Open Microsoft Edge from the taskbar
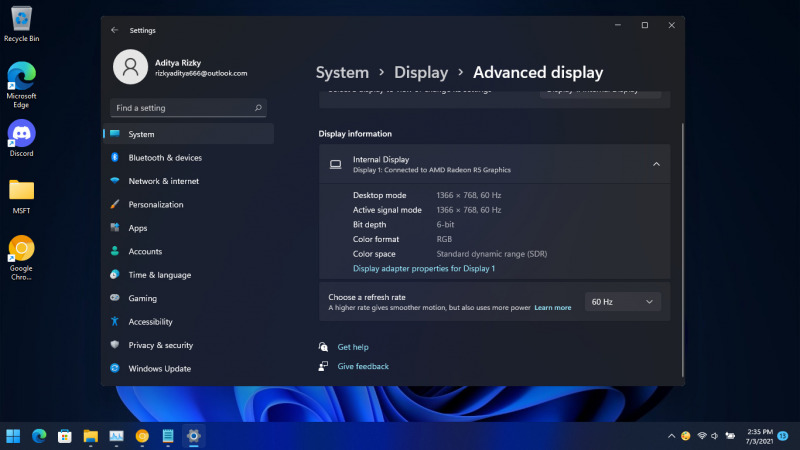The height and width of the screenshot is (450, 800). (x=39, y=436)
